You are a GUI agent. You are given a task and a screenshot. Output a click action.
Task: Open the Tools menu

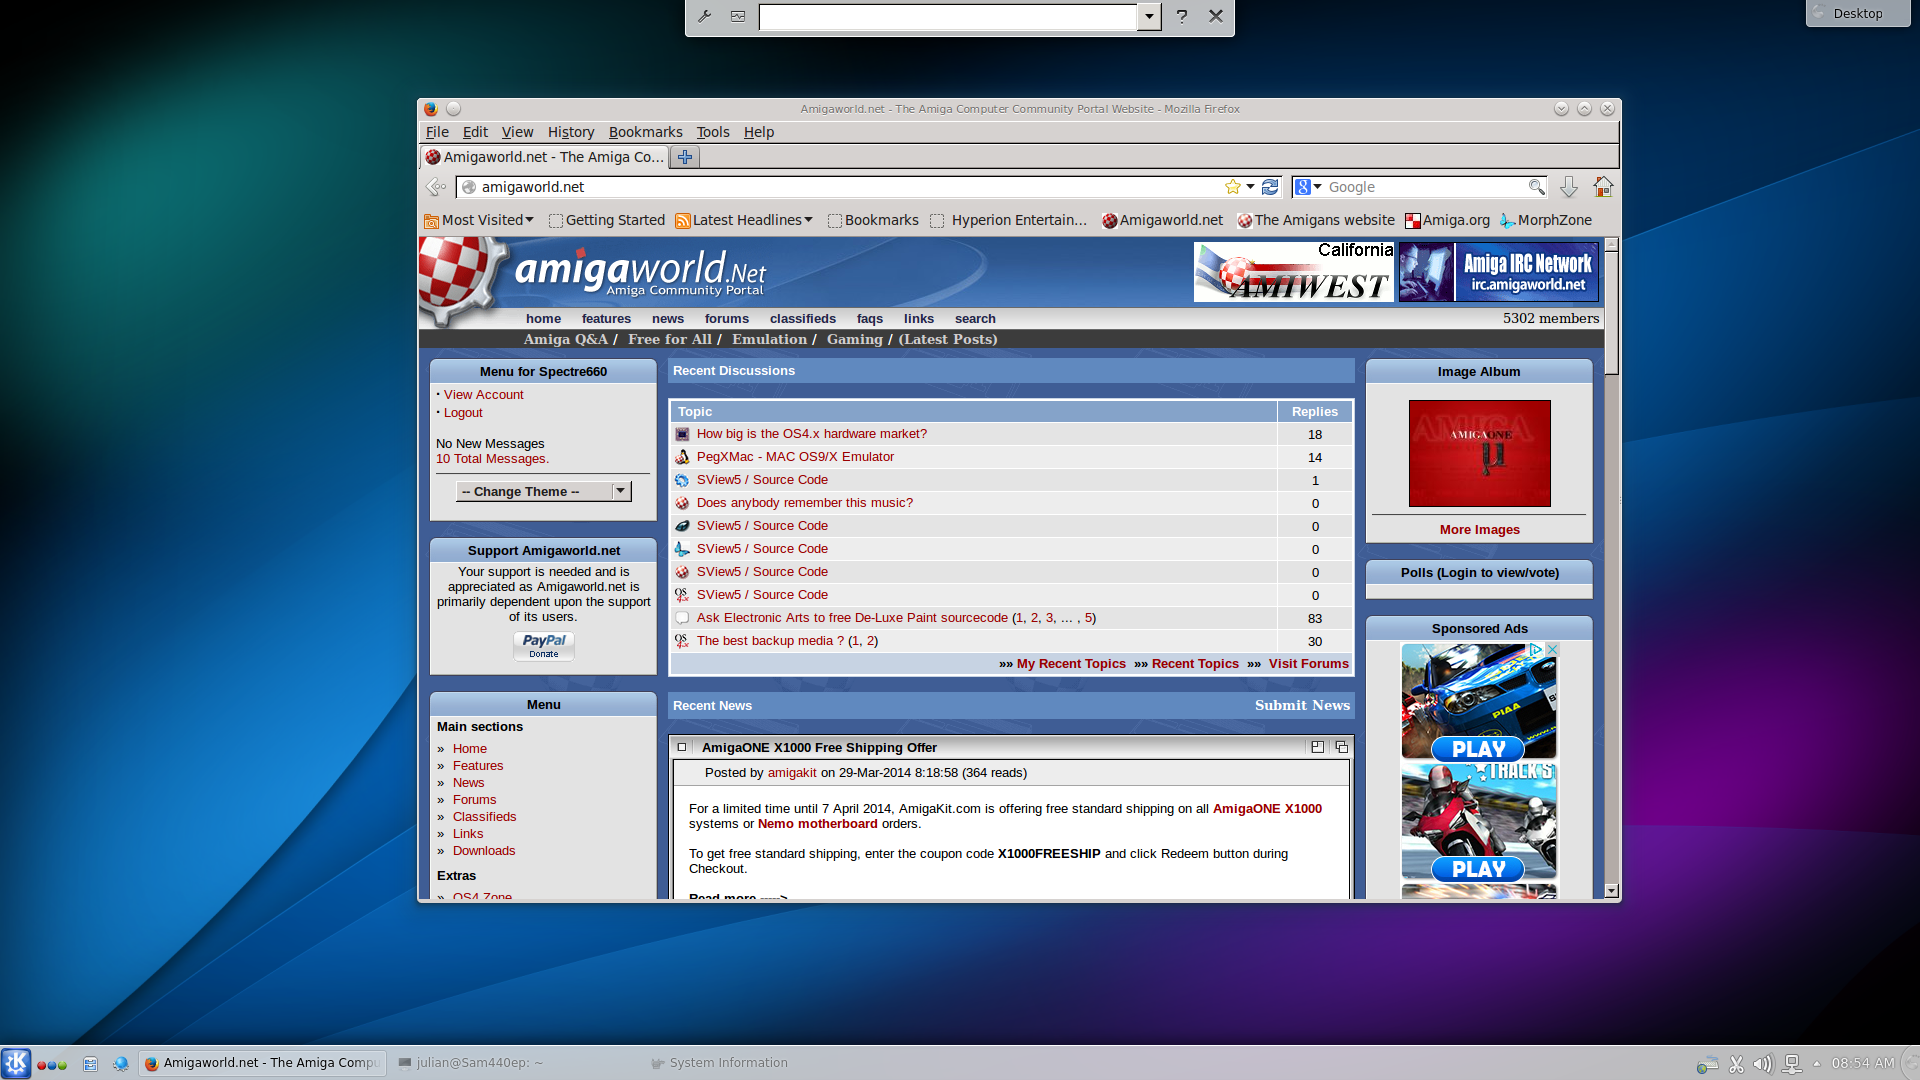[712, 132]
